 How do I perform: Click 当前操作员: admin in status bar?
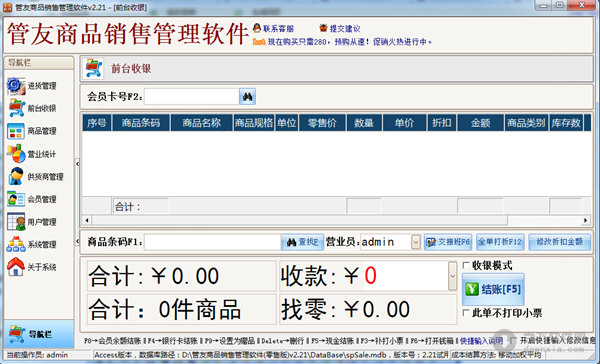tap(37, 355)
